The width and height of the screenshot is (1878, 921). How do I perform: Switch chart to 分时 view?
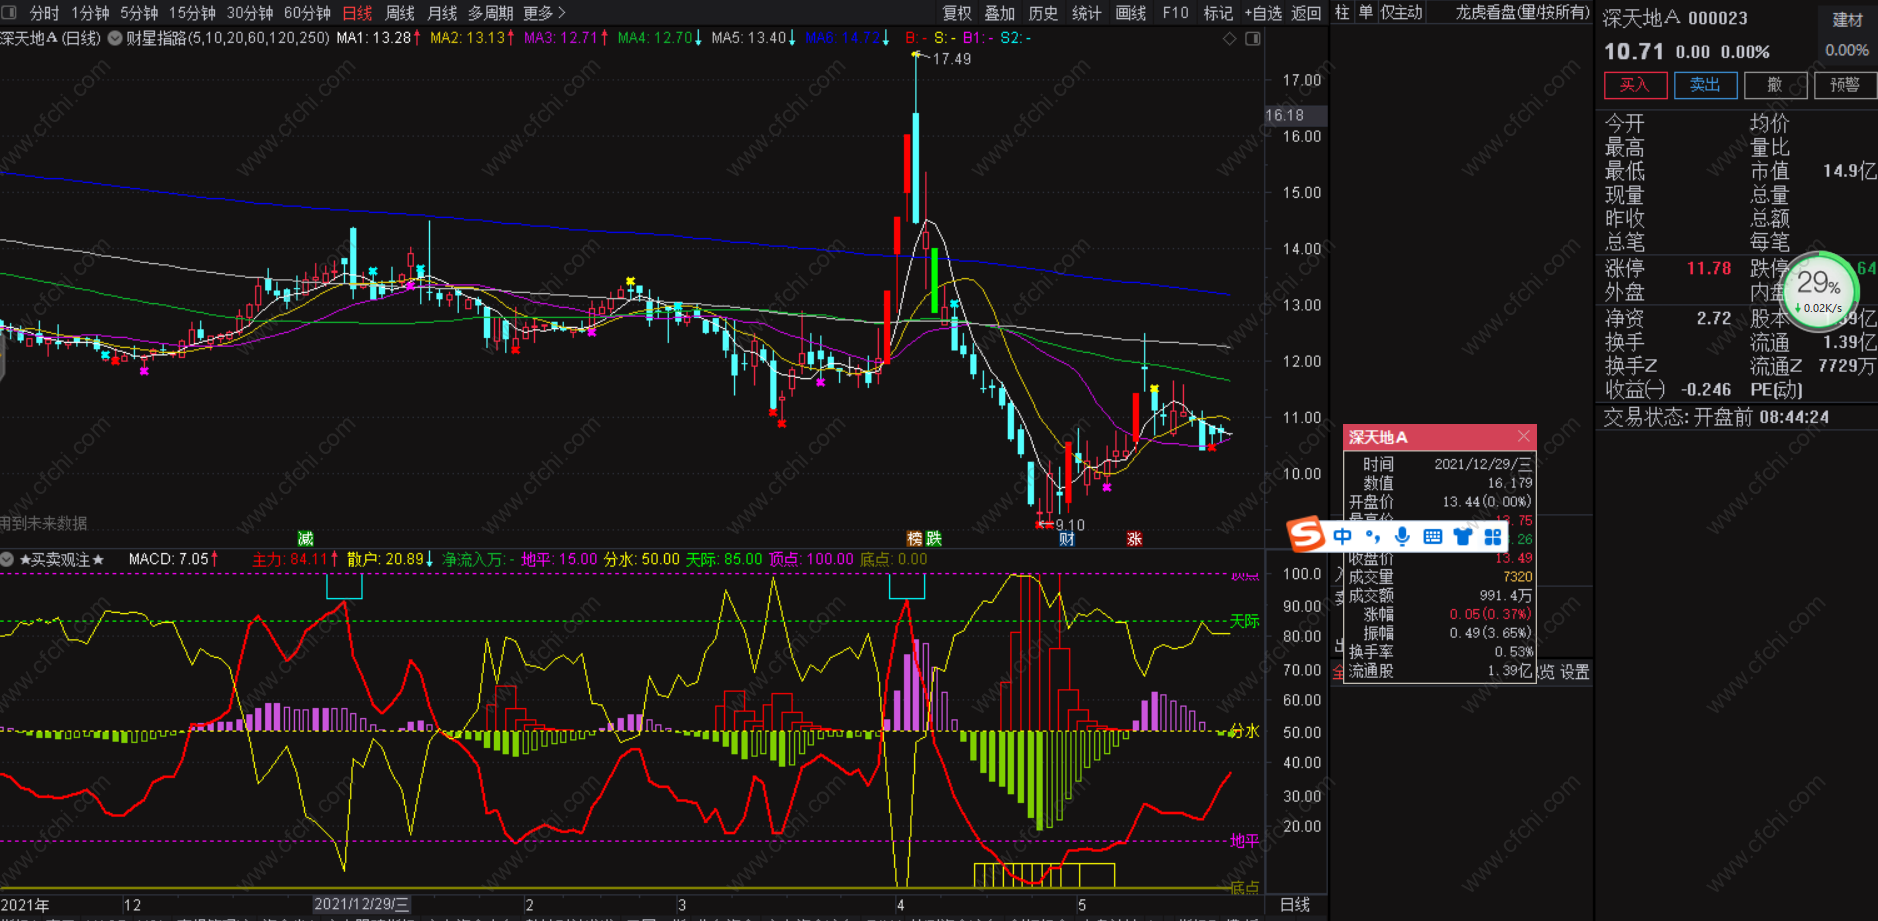[45, 13]
